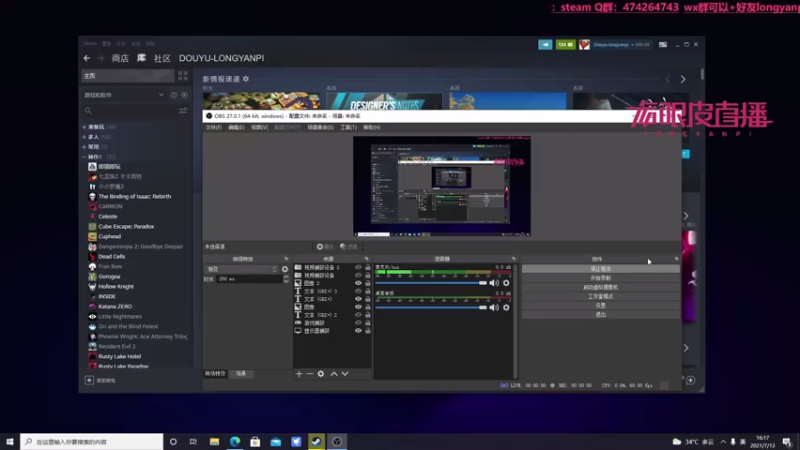Open the 编辑(E) menu in OBS

(236, 128)
